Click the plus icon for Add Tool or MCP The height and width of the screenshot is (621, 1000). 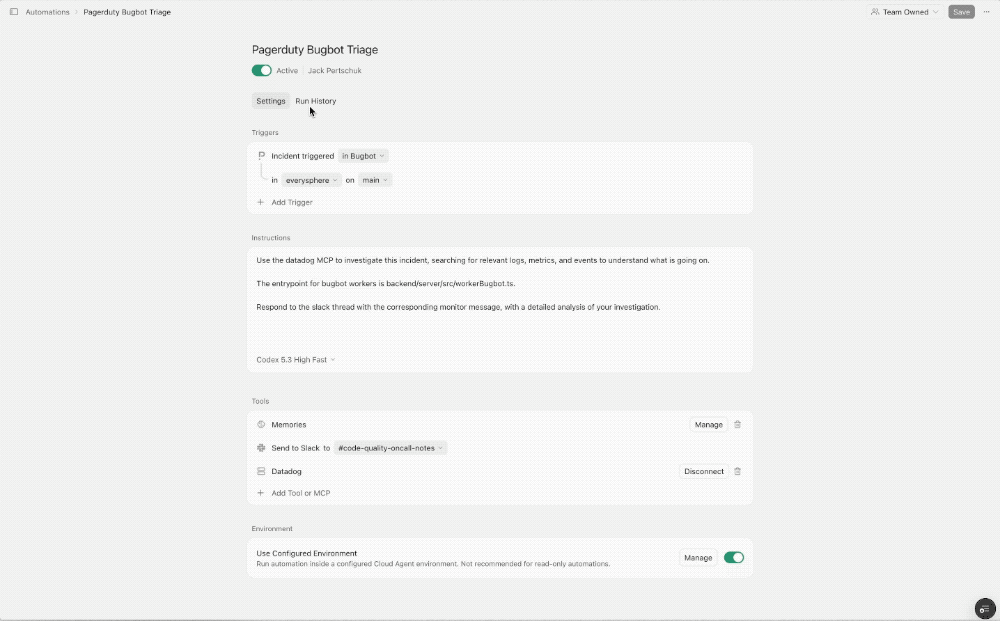pos(261,493)
